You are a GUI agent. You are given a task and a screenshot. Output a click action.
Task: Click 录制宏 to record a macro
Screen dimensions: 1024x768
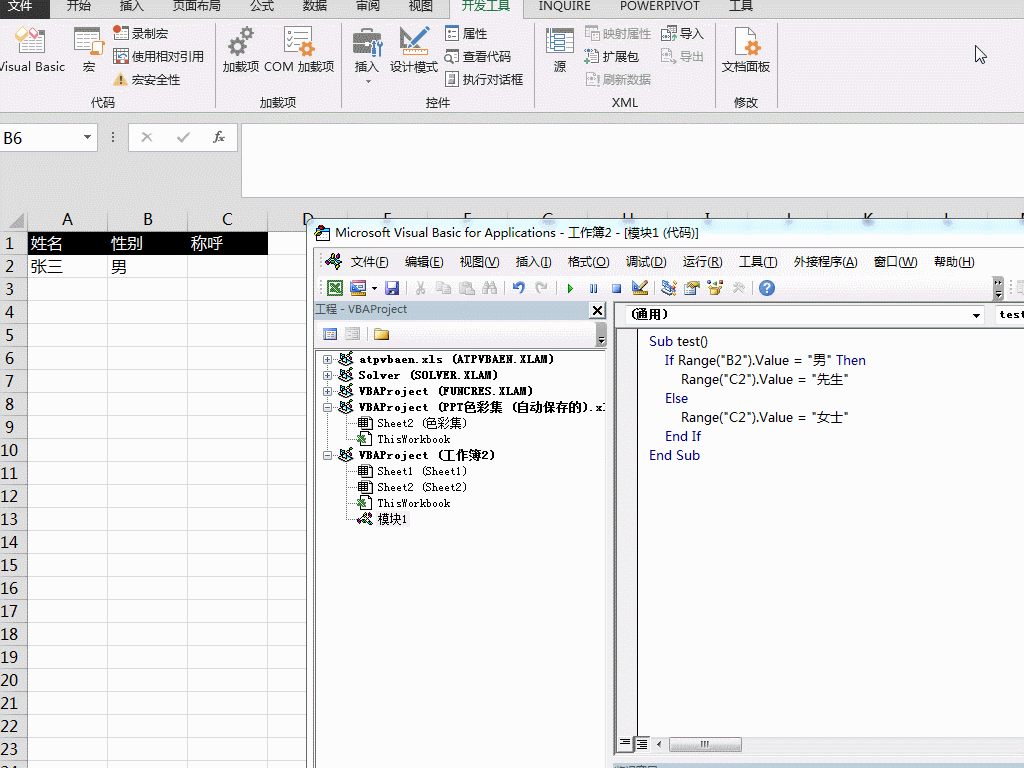click(x=140, y=33)
